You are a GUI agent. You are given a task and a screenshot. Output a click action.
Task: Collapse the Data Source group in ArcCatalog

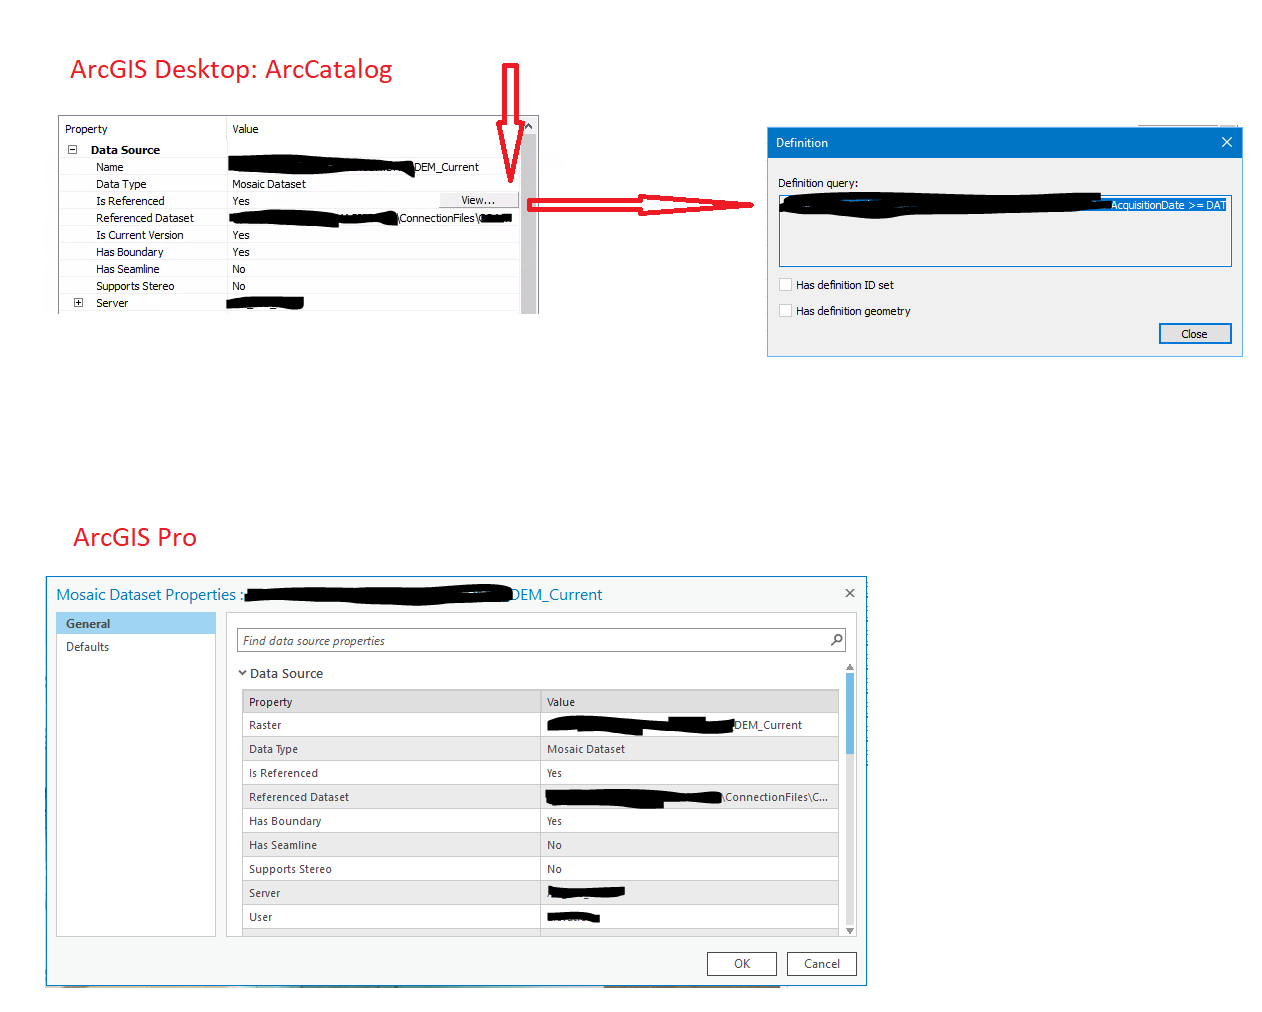click(x=72, y=150)
